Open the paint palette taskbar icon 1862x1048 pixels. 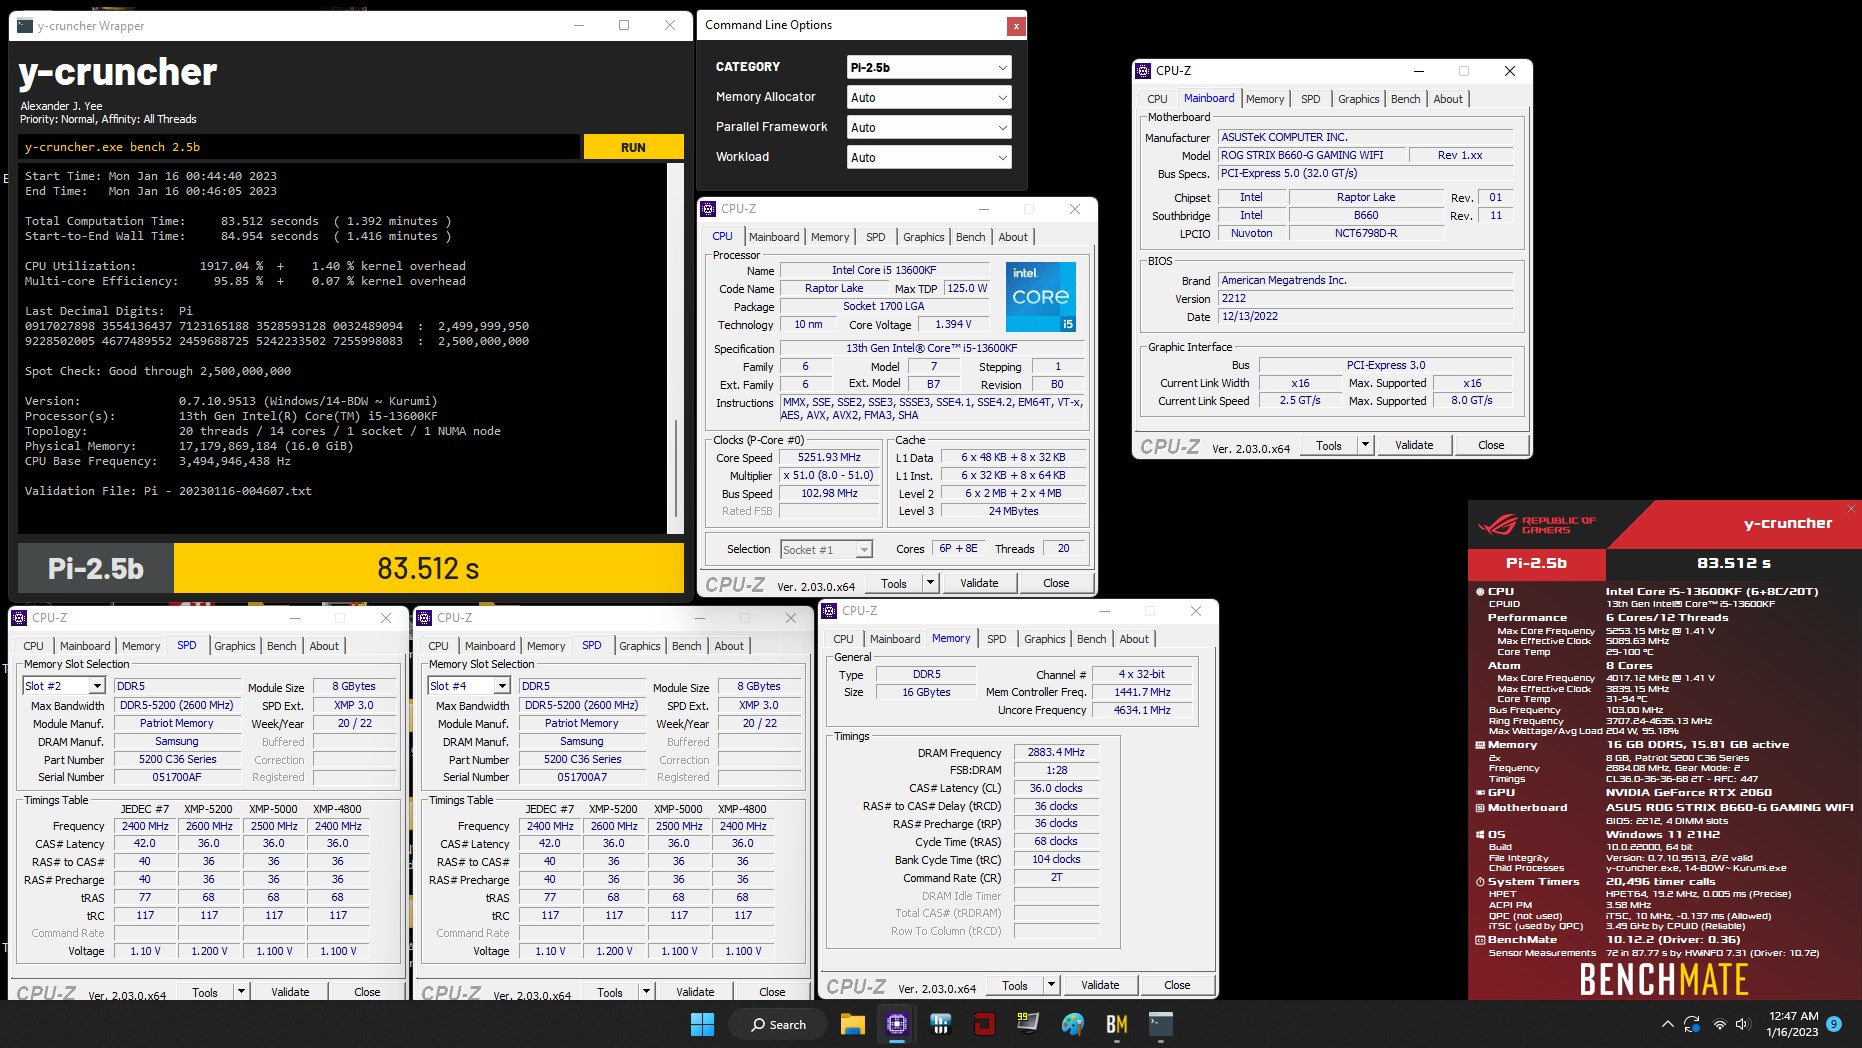click(1072, 1024)
